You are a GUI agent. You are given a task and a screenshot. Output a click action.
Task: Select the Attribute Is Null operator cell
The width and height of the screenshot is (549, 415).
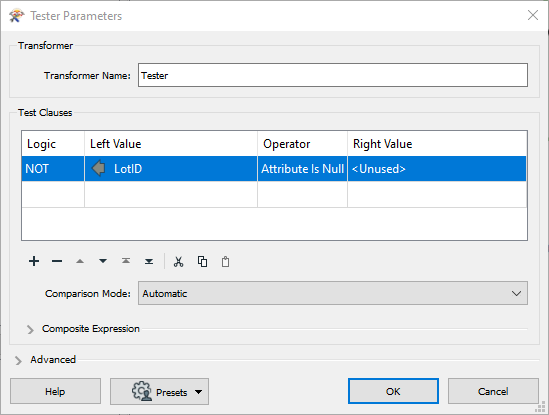click(x=303, y=169)
